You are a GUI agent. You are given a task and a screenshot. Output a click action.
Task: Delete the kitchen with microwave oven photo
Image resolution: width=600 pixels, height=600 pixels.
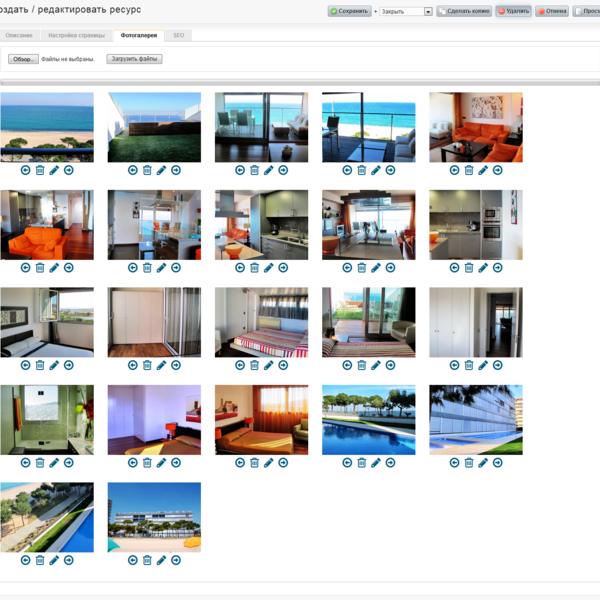pos(469,268)
